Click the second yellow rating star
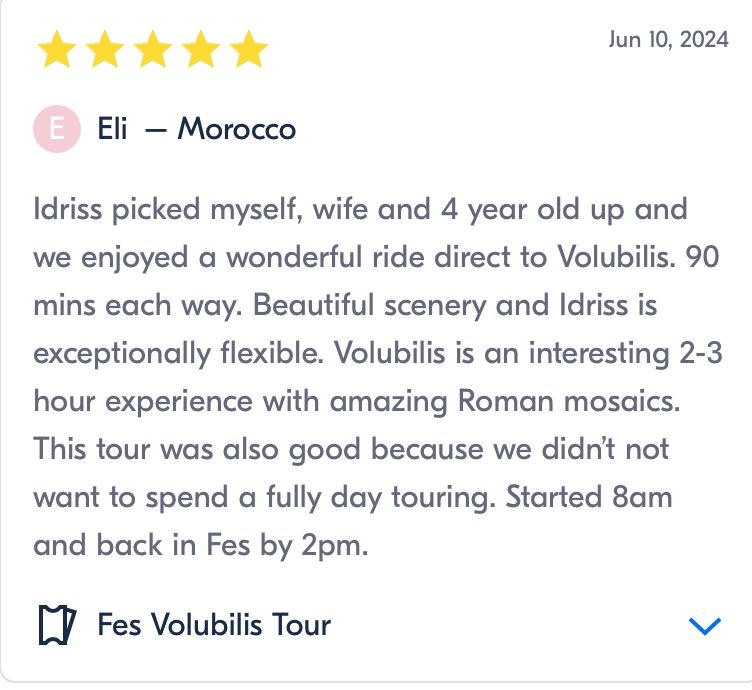This screenshot has width=752, height=690. tap(105, 49)
